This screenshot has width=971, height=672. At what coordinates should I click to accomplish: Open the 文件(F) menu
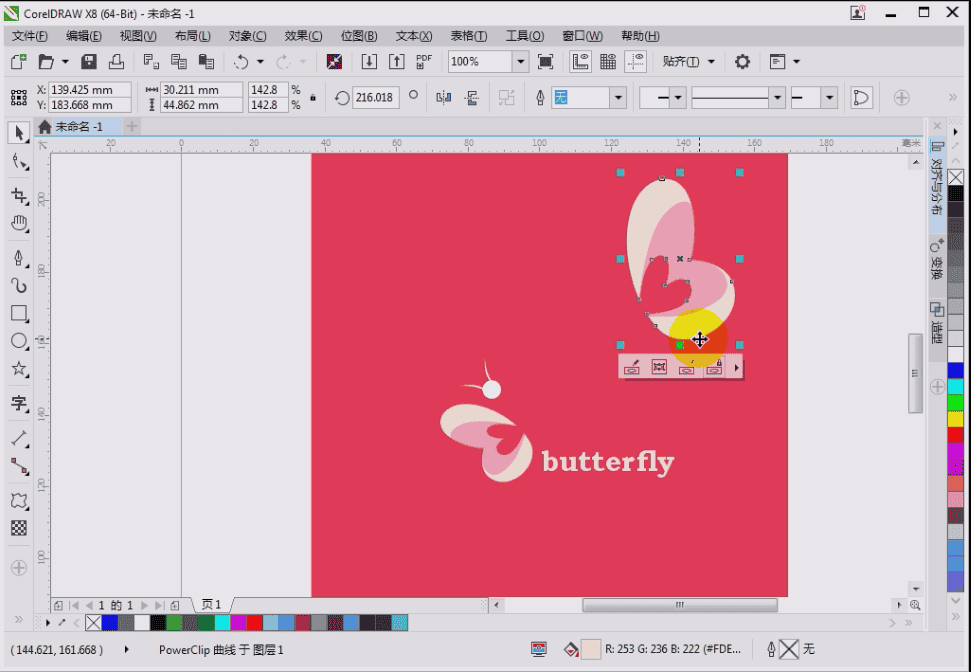click(30, 35)
